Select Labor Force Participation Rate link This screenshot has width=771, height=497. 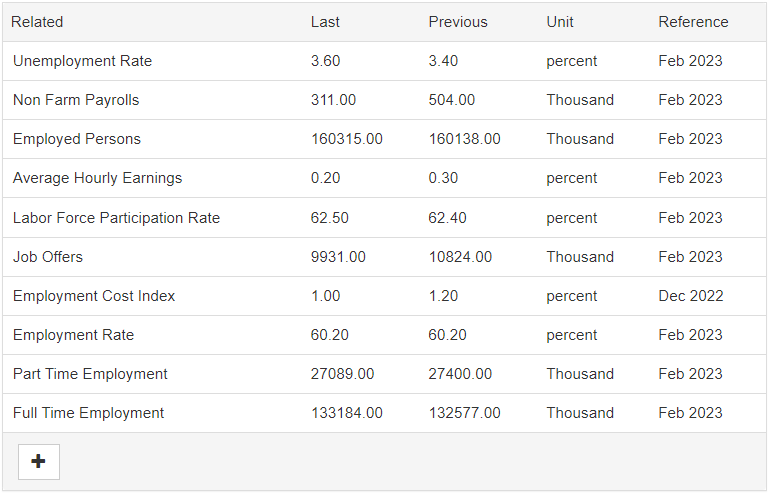[116, 218]
